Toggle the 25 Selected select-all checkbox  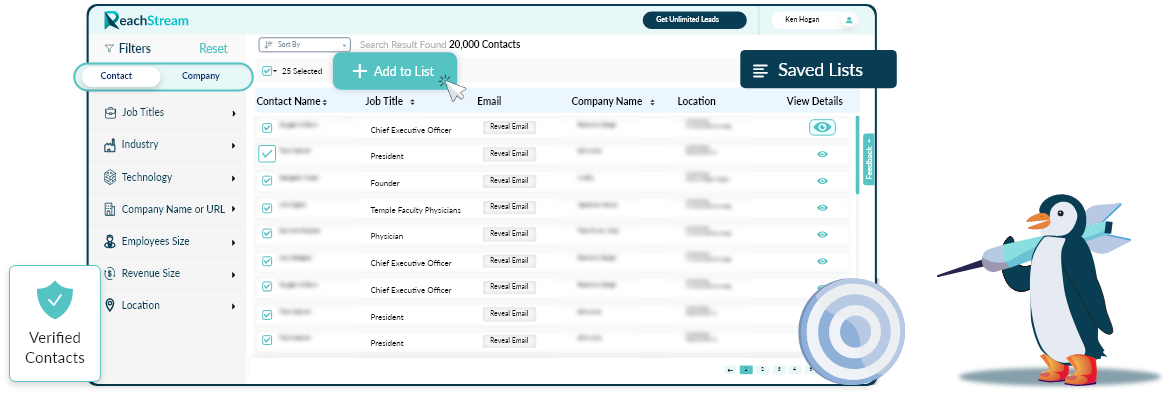click(267, 71)
